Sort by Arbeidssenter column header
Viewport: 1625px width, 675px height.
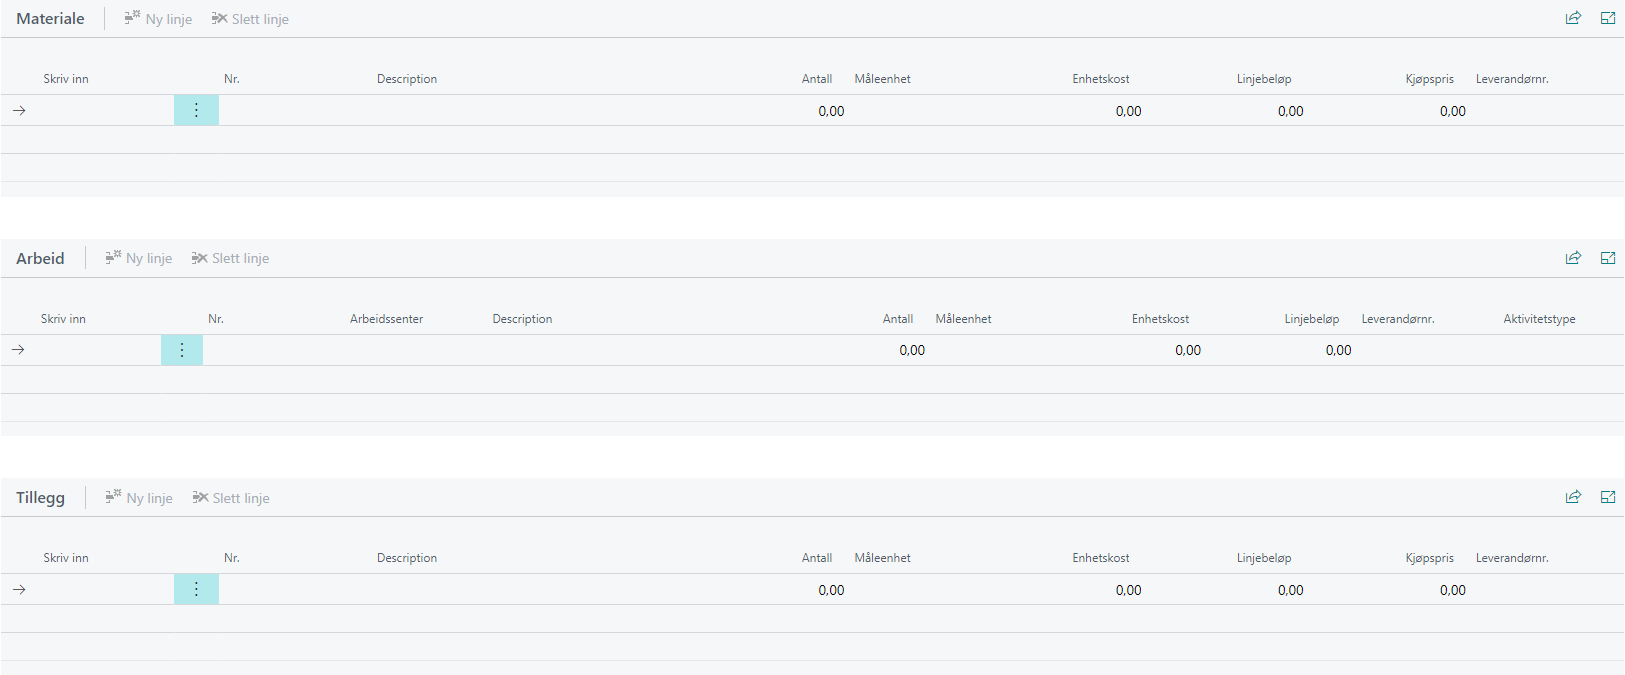[386, 319]
